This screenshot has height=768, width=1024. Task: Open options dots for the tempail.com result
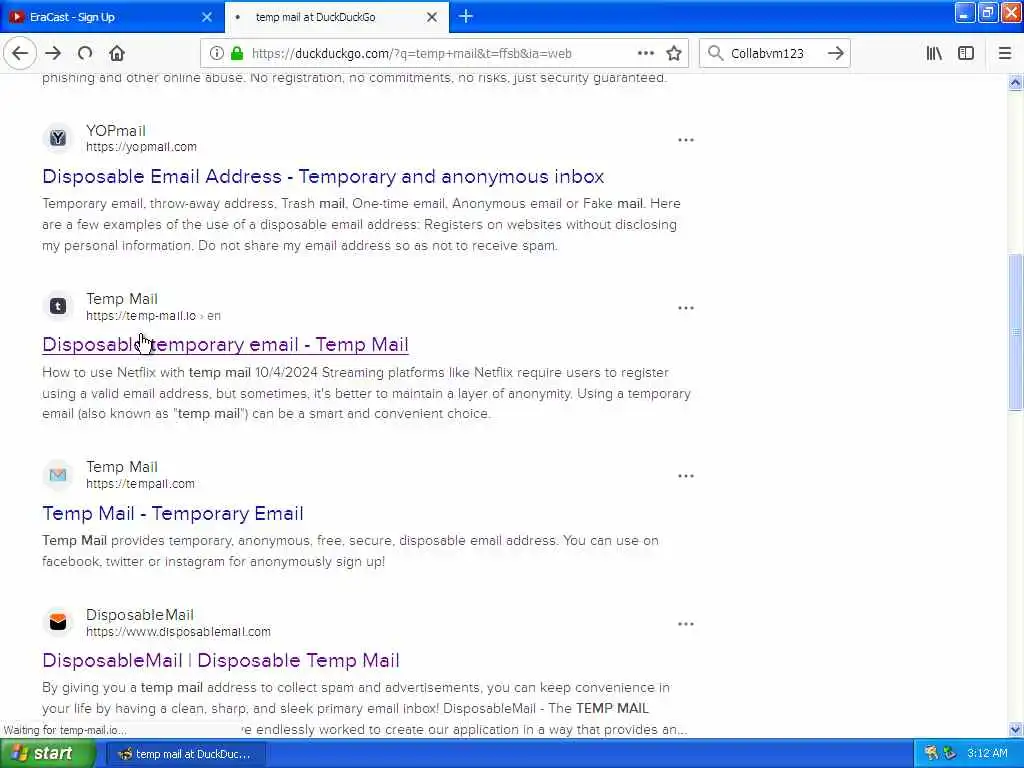pyautogui.click(x=686, y=476)
